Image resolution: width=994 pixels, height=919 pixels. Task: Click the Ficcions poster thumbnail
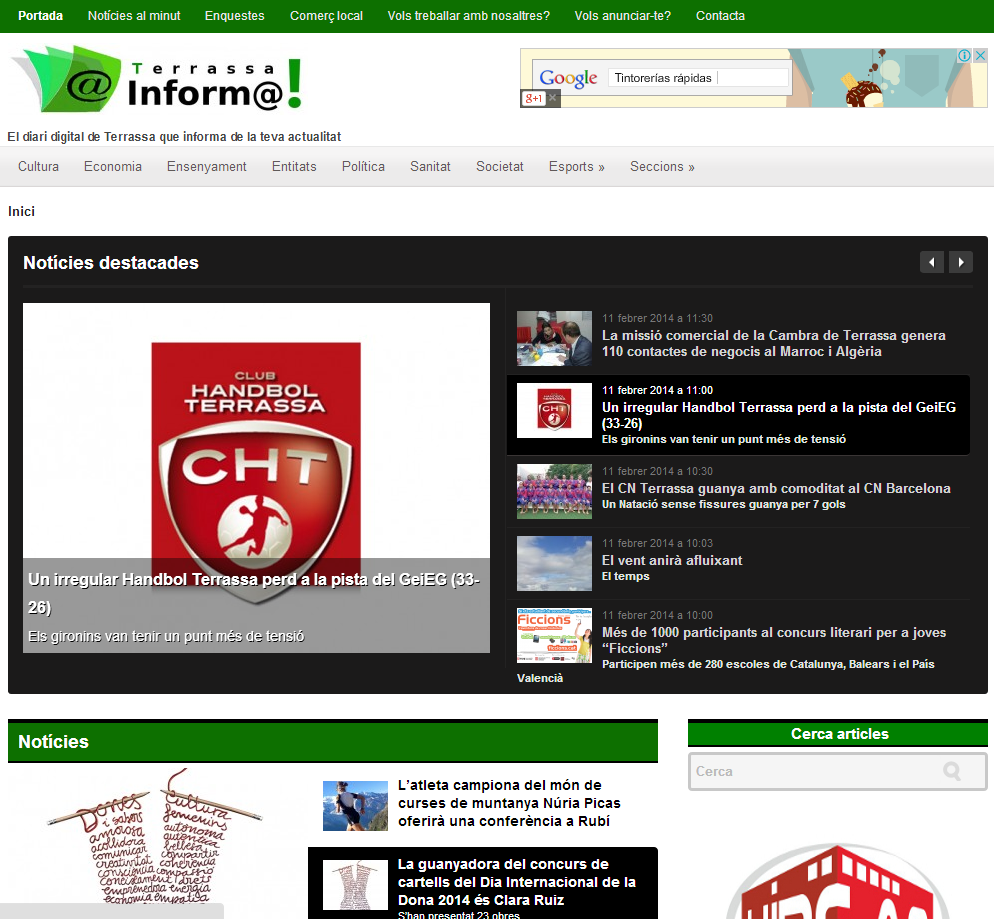tap(554, 636)
